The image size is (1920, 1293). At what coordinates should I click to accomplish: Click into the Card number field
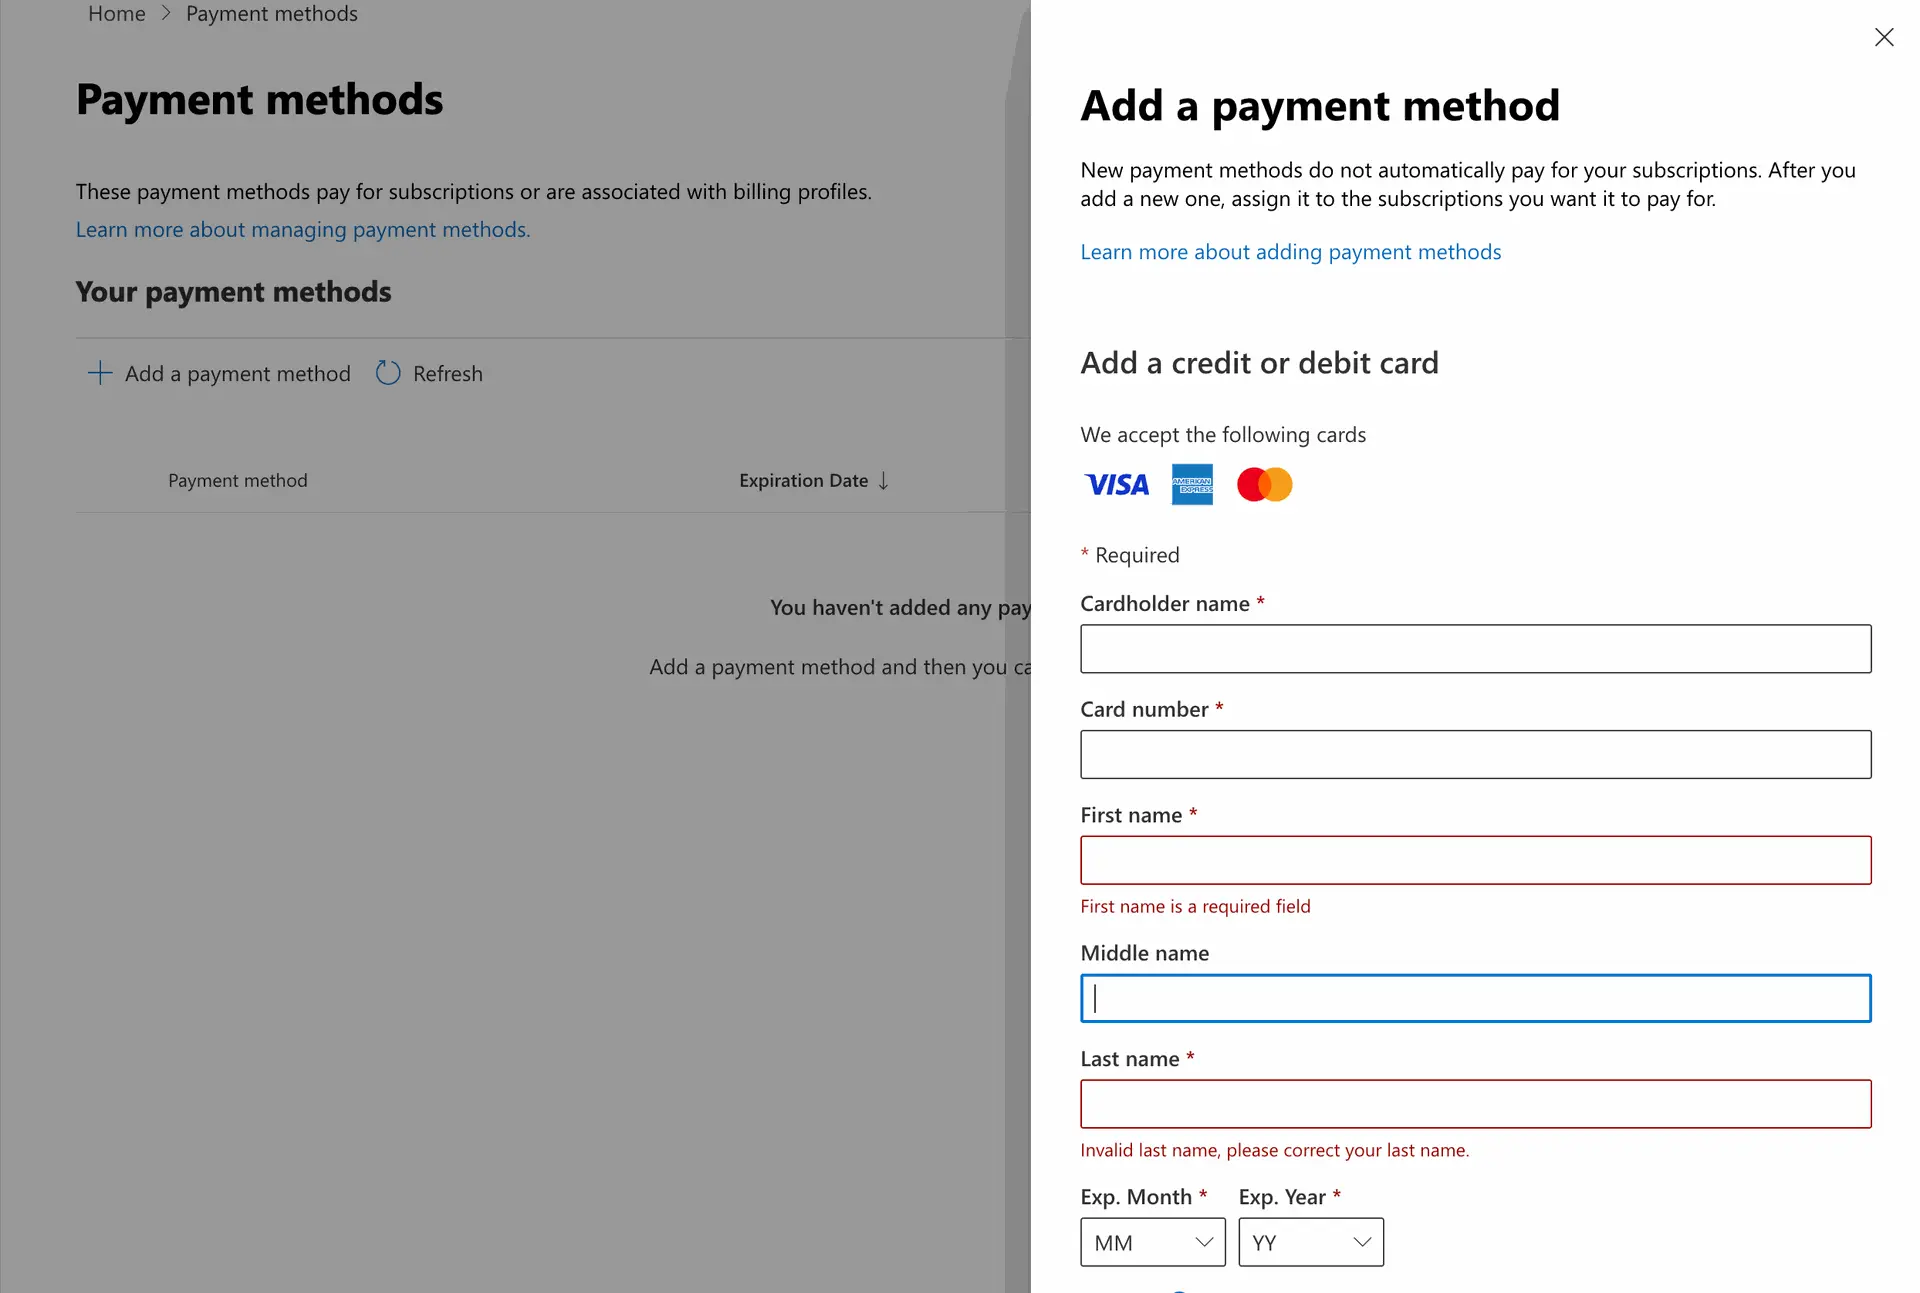[x=1475, y=754]
